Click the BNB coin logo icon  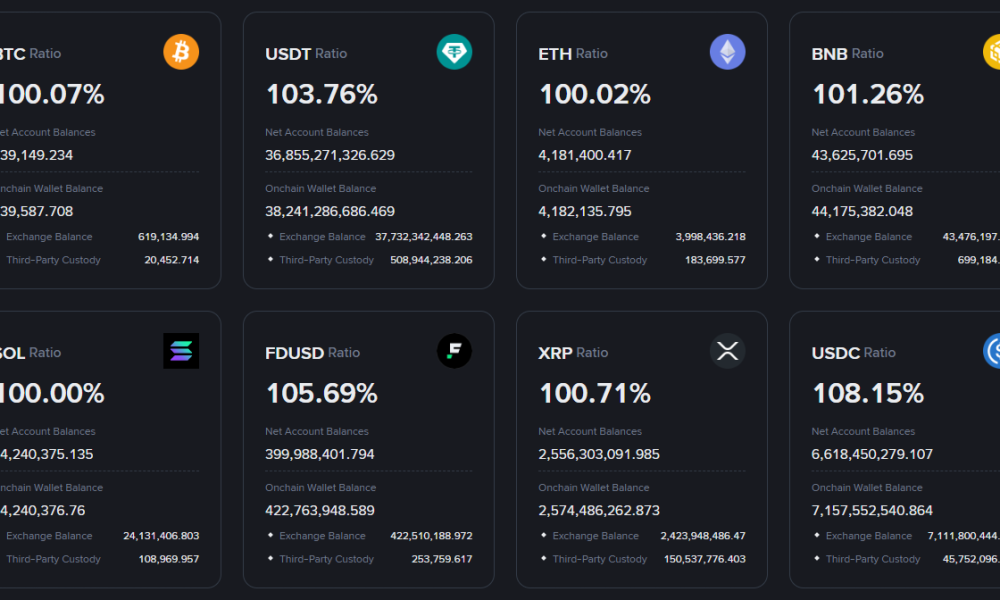[992, 52]
